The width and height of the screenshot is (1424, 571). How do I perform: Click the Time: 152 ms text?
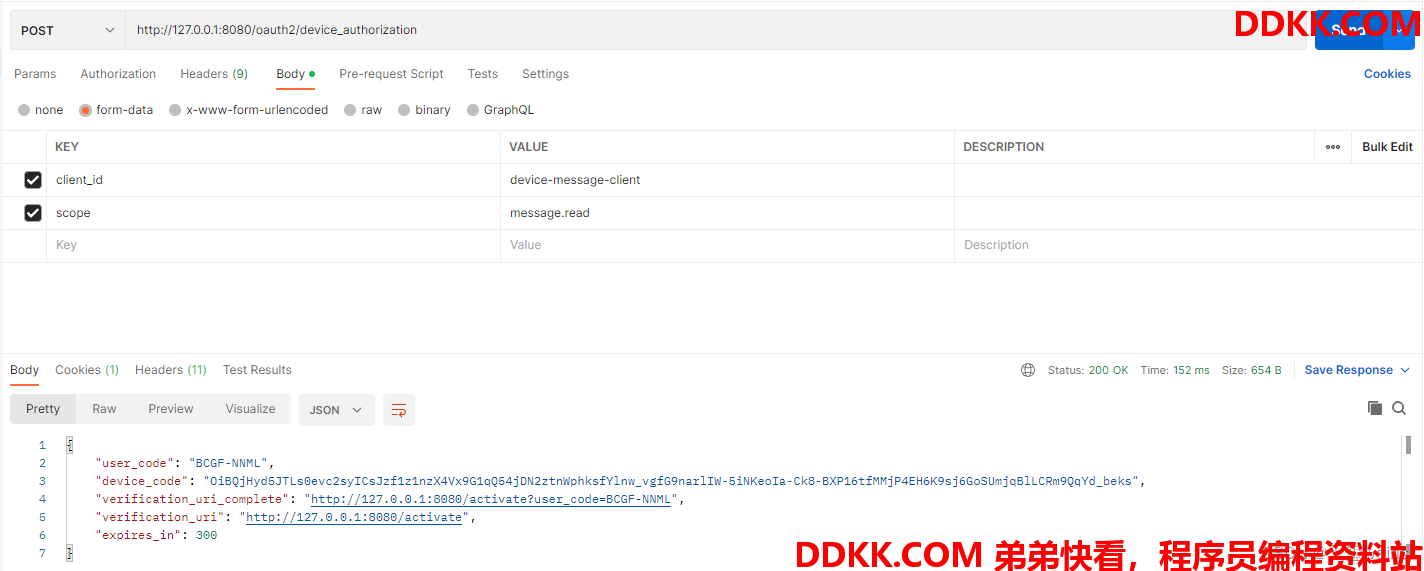[1175, 370]
